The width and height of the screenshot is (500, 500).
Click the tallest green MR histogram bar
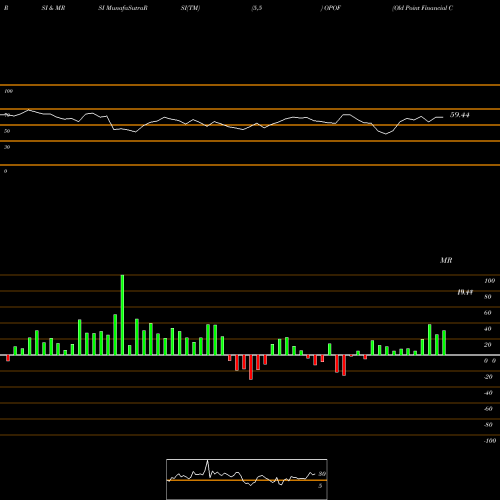122,315
